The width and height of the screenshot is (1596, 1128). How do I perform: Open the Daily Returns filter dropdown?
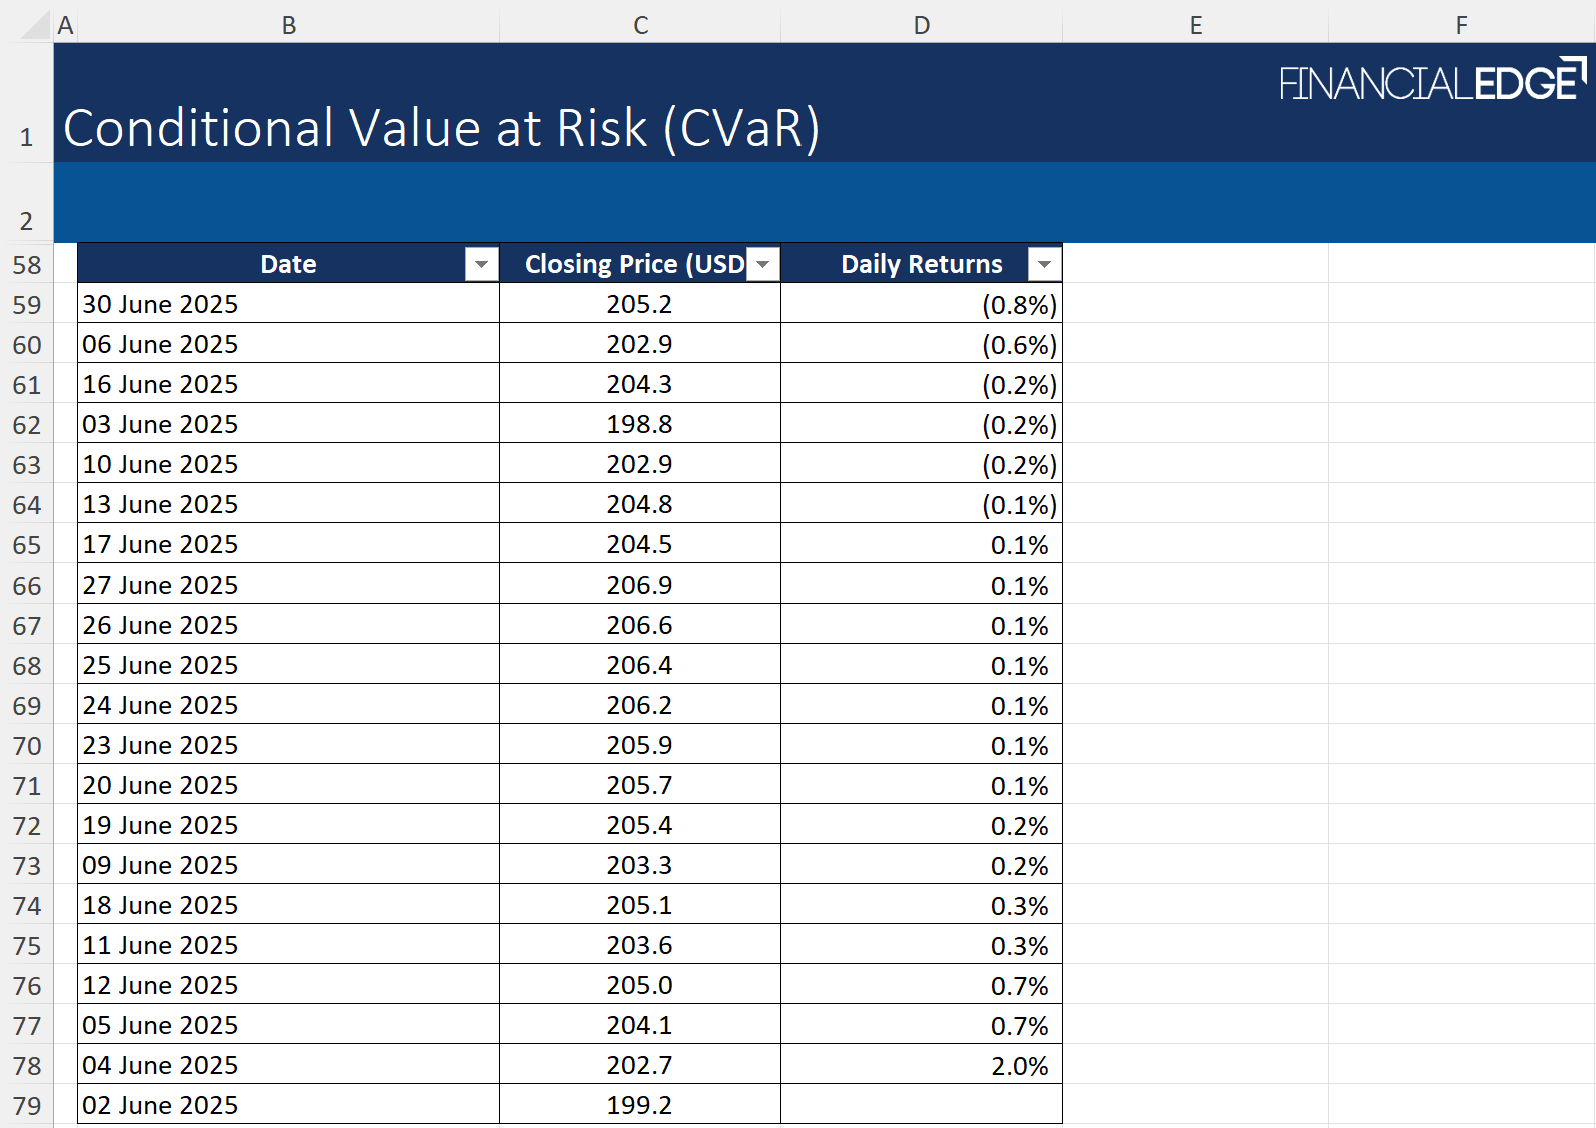click(1044, 264)
